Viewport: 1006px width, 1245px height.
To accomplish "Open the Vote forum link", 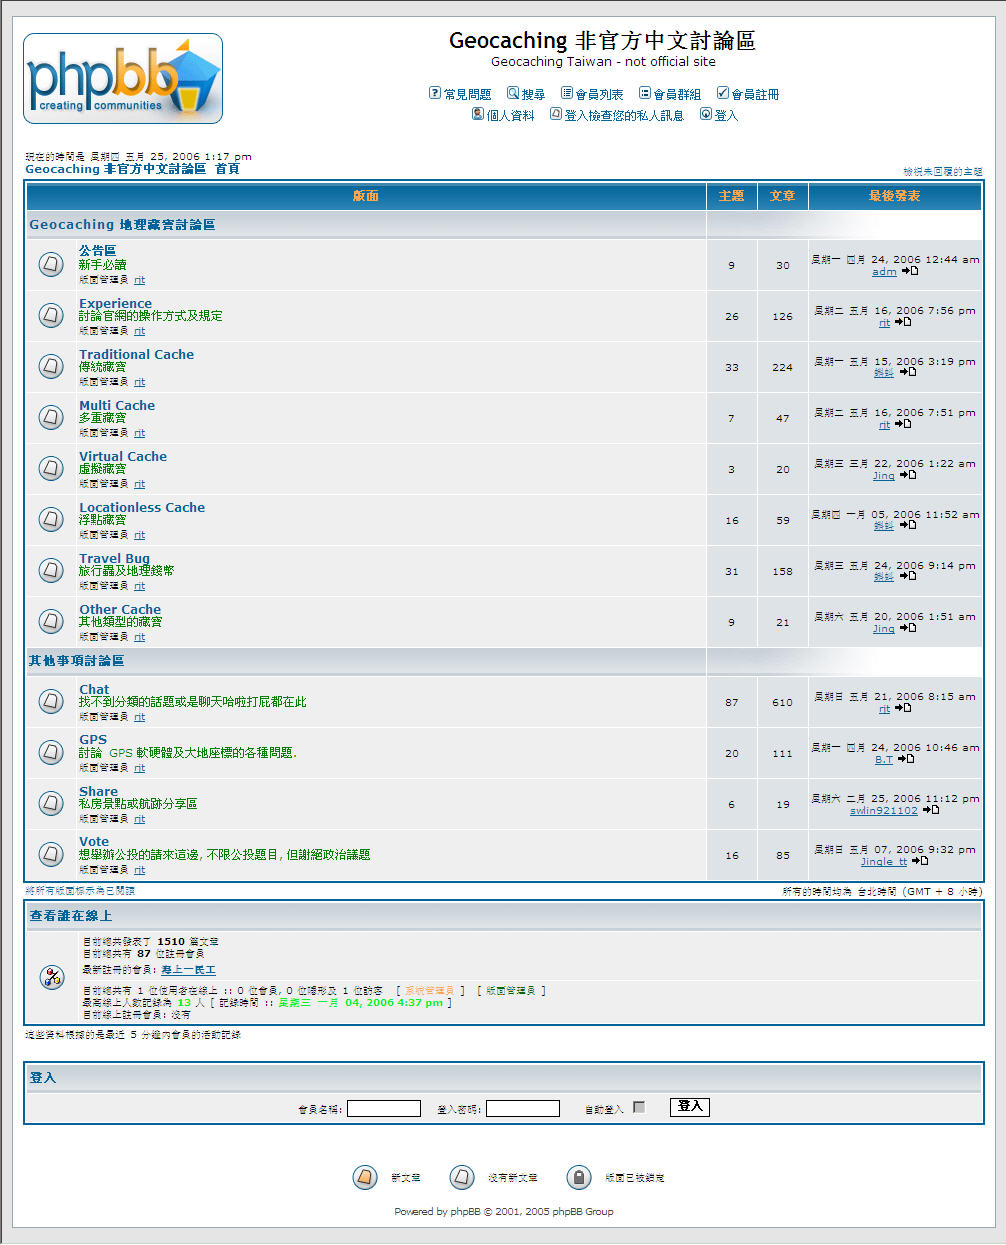I will 94,841.
